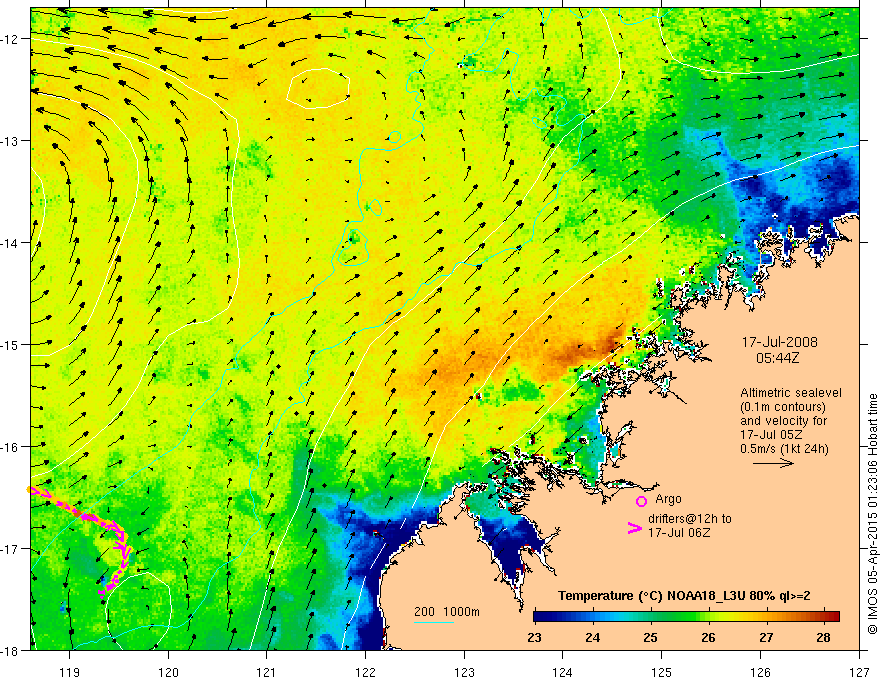The height and width of the screenshot is (680, 880).
Task: Click the 0.5m/s velocity scale arrow
Action: point(773,463)
